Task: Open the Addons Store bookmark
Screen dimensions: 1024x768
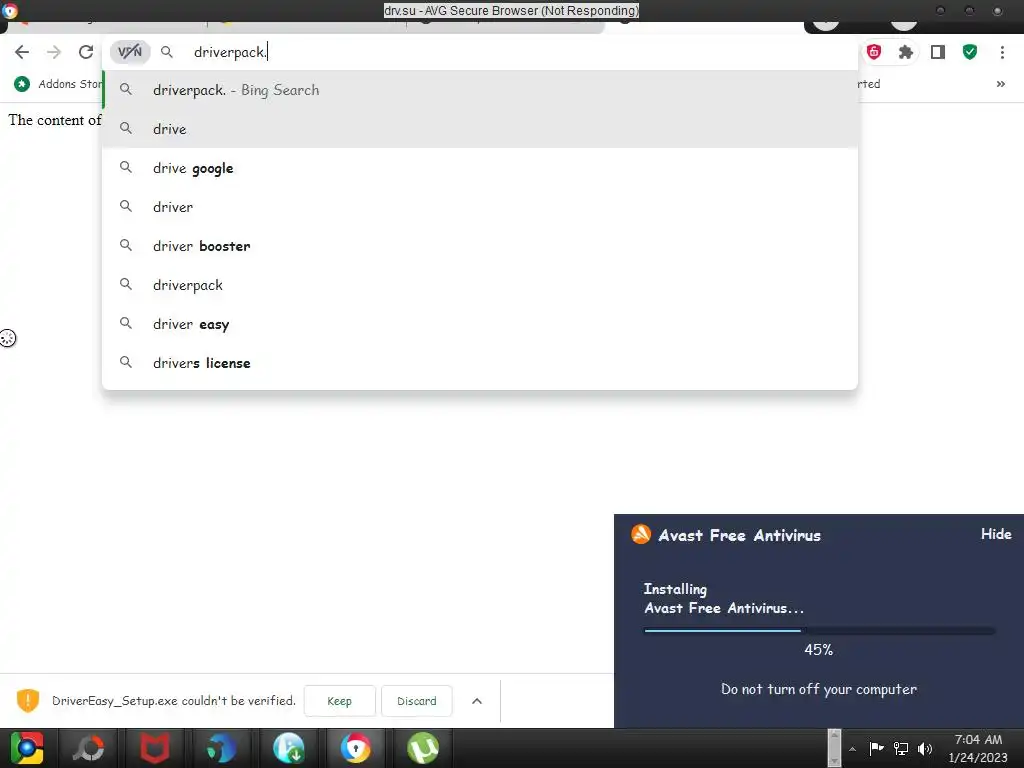Action: click(57, 84)
